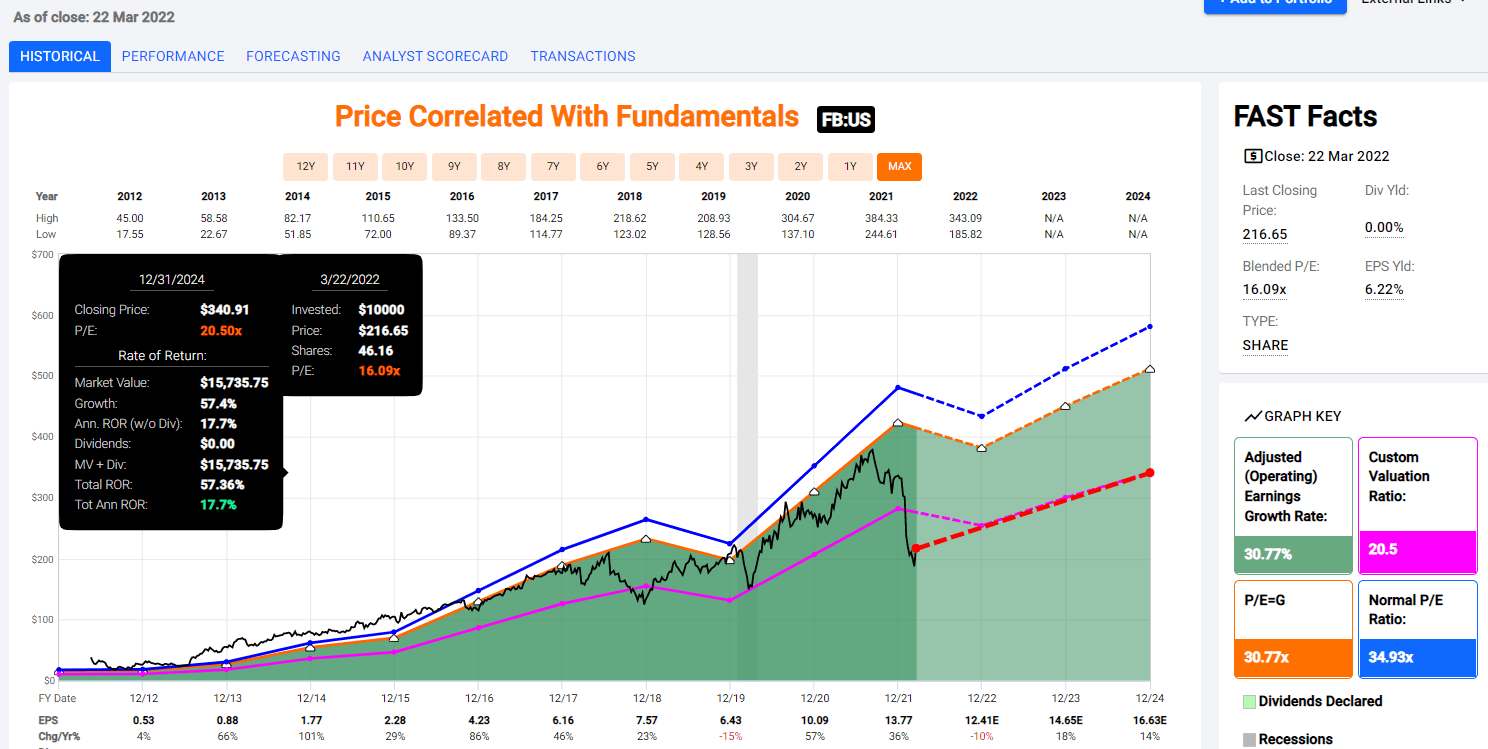Viewport: 1488px width, 749px height.
Task: Click the EPS Yld value 6.22%
Action: coord(1384,290)
